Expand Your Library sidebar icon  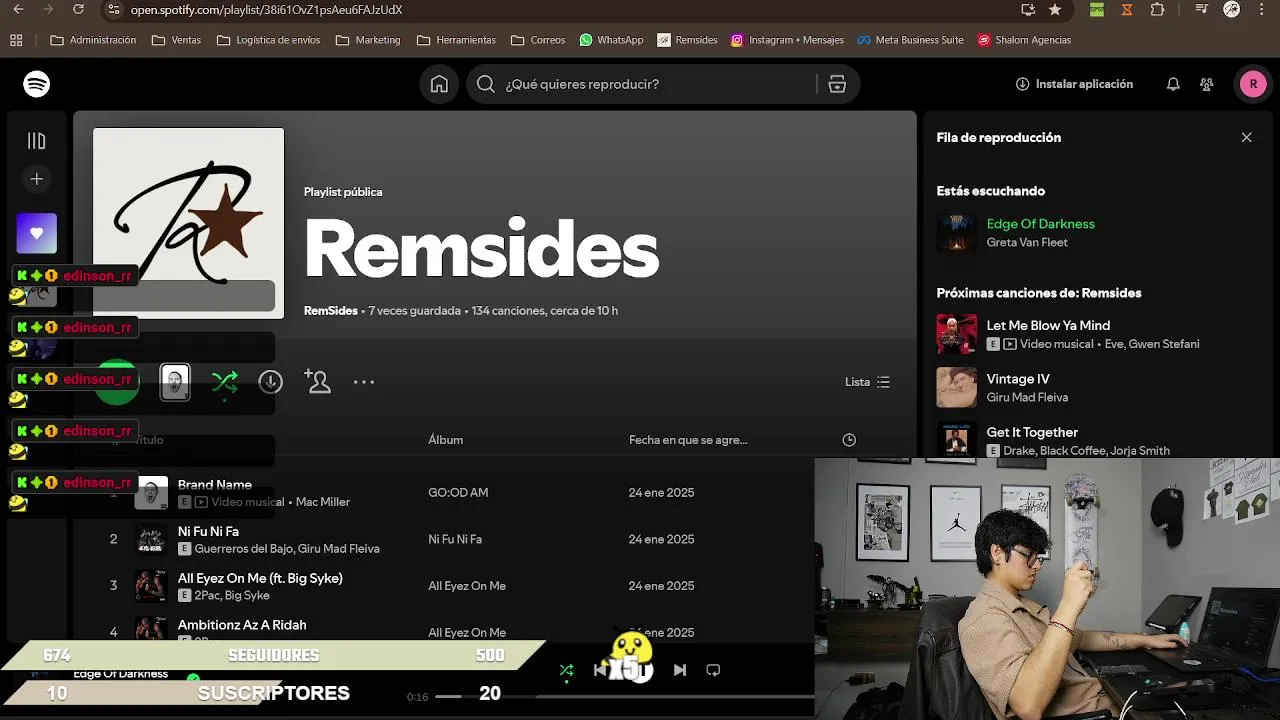[37, 141]
